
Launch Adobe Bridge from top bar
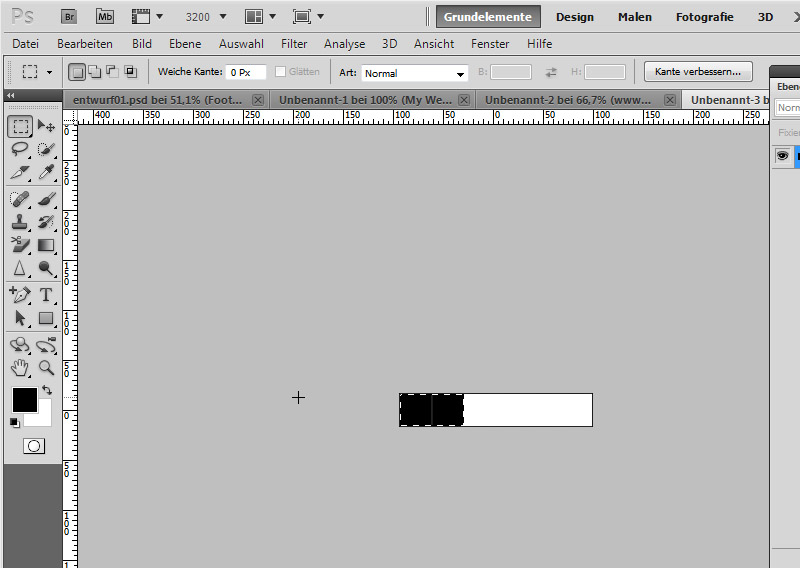(68, 17)
